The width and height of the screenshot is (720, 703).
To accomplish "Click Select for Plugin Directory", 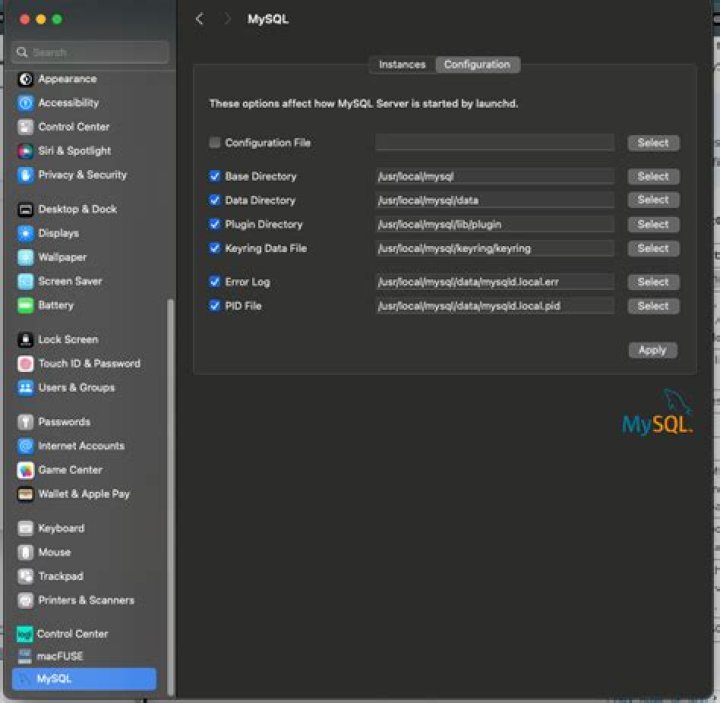I will click(x=653, y=225).
